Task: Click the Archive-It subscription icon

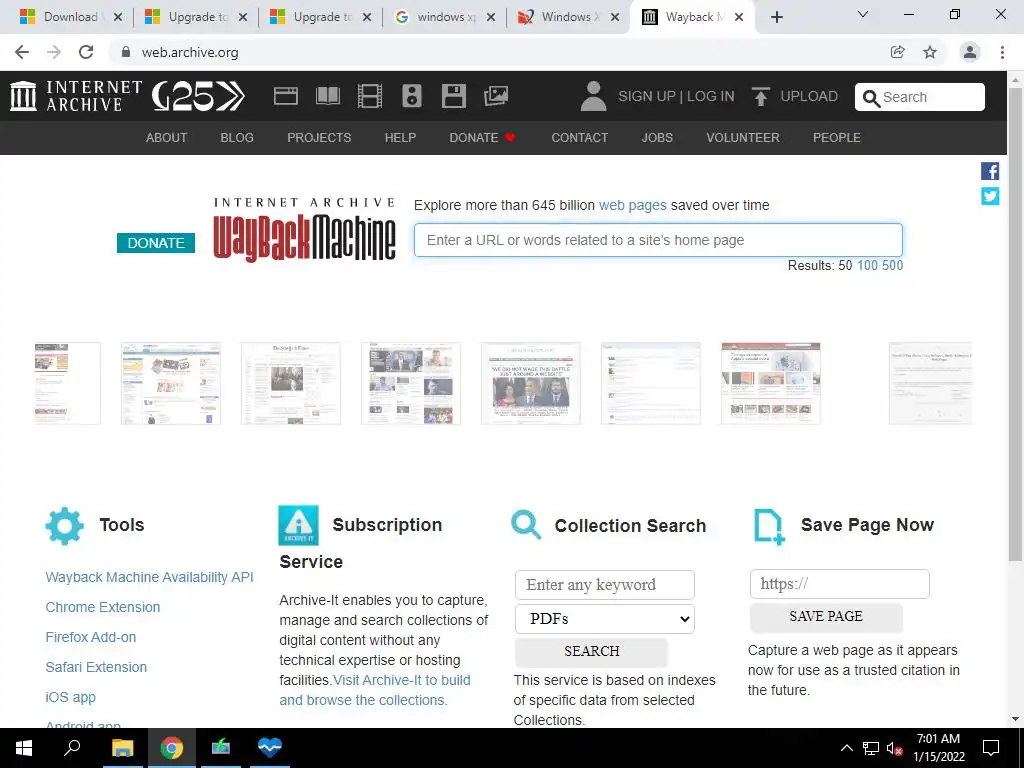Action: coord(298,525)
